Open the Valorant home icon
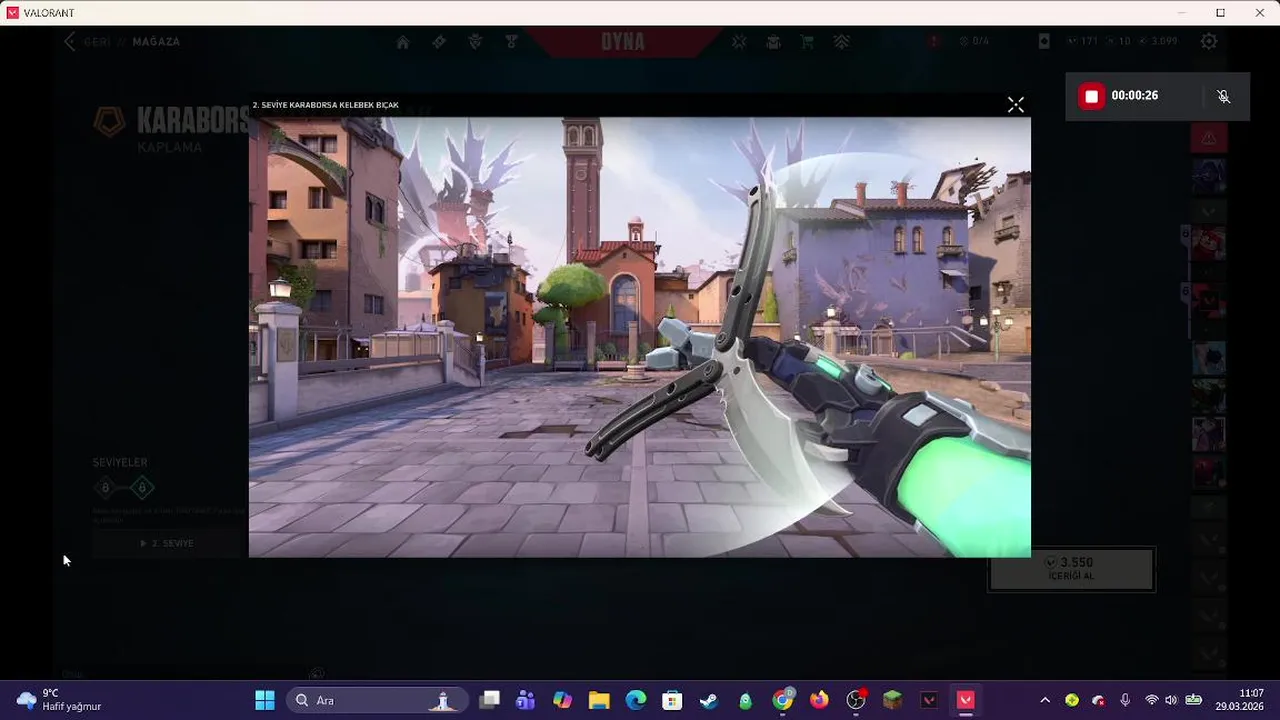 coord(403,42)
